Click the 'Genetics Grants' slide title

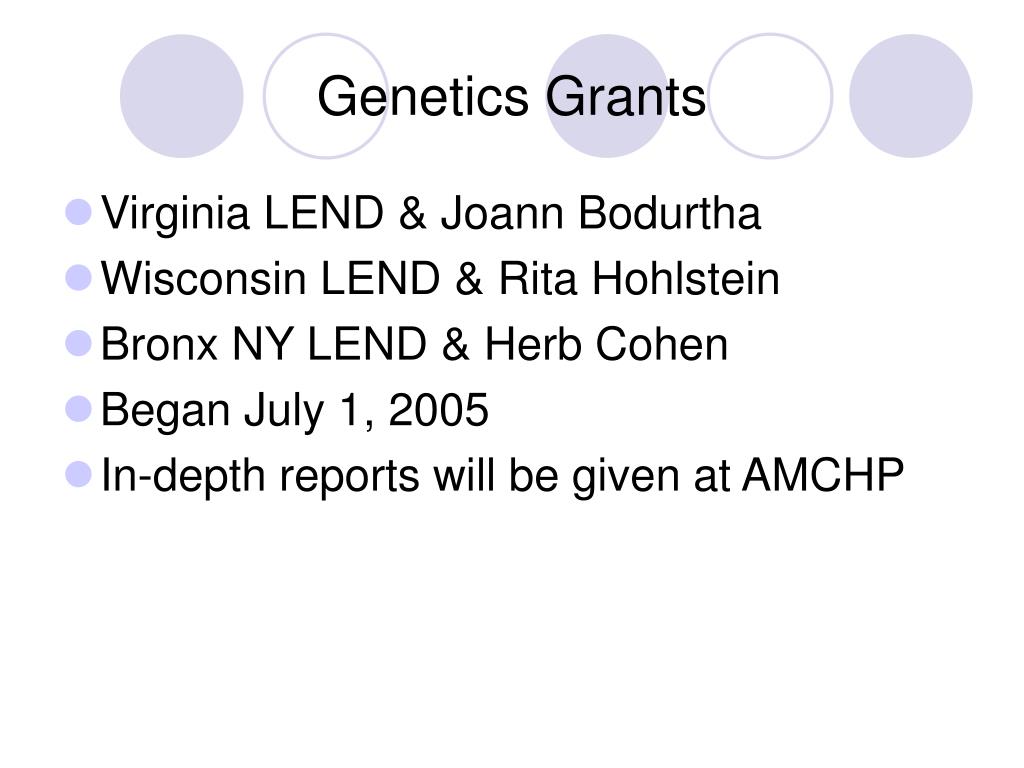point(511,98)
